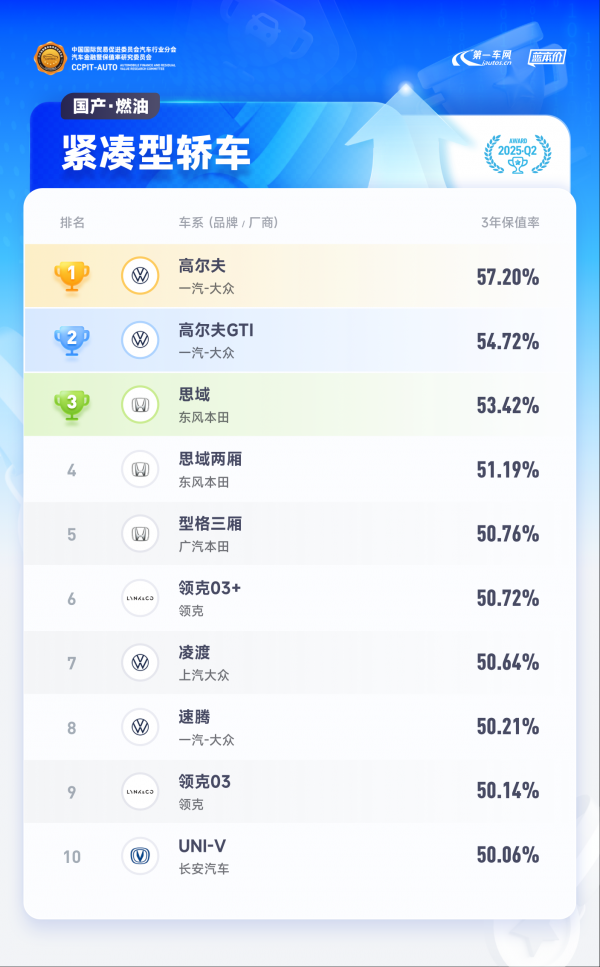Open the 思域两厢 model name
Image resolution: width=600 pixels, height=967 pixels.
tap(210, 459)
